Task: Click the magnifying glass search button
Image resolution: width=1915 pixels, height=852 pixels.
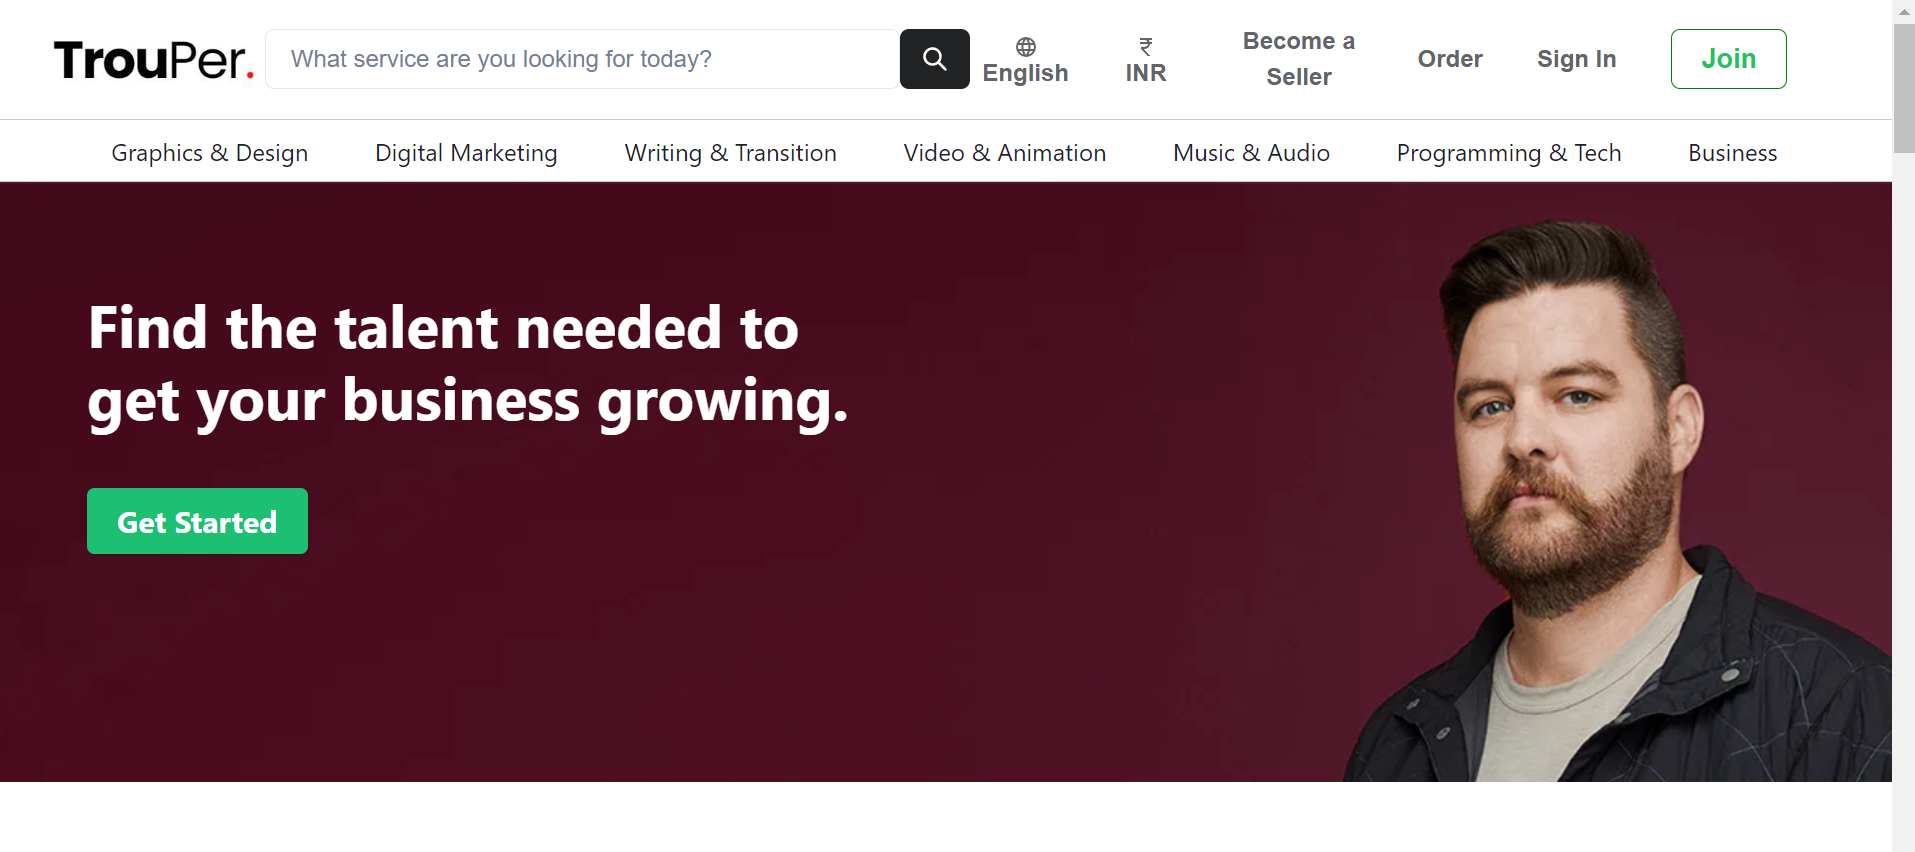Action: (x=934, y=59)
